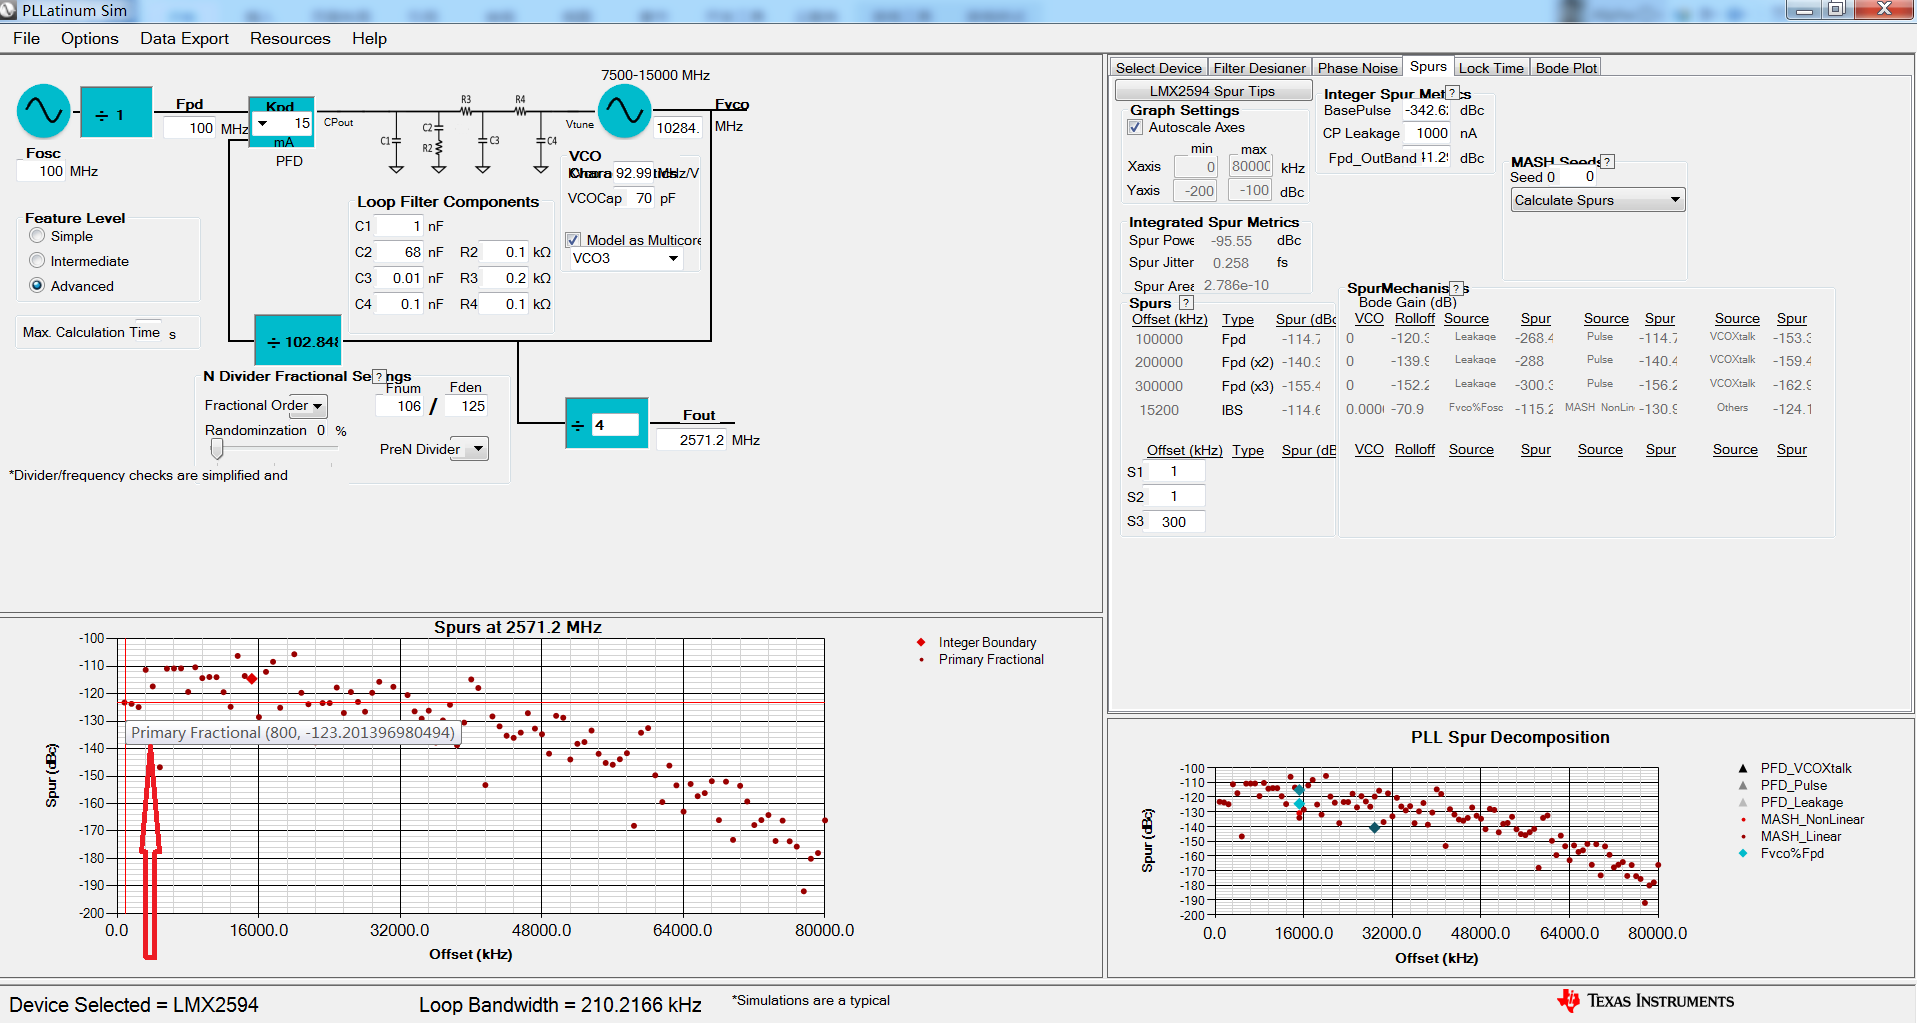The image size is (1917, 1023).
Task: Open the PreN Divider dropdown
Action: tap(479, 449)
